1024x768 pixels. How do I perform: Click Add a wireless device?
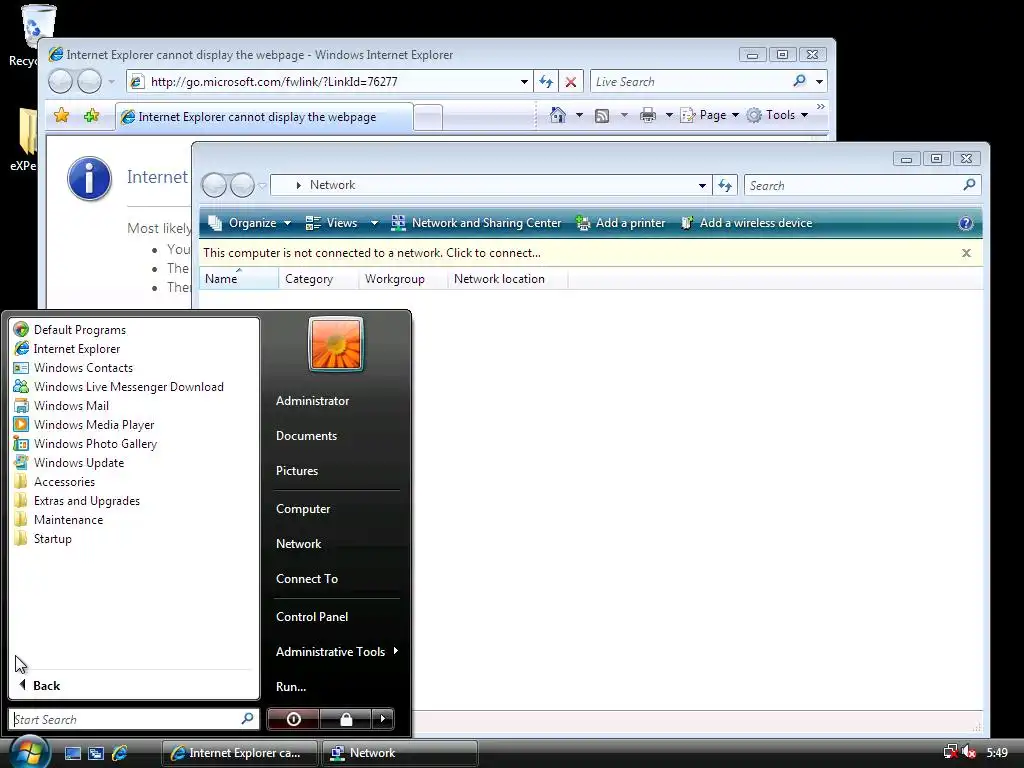coord(746,223)
